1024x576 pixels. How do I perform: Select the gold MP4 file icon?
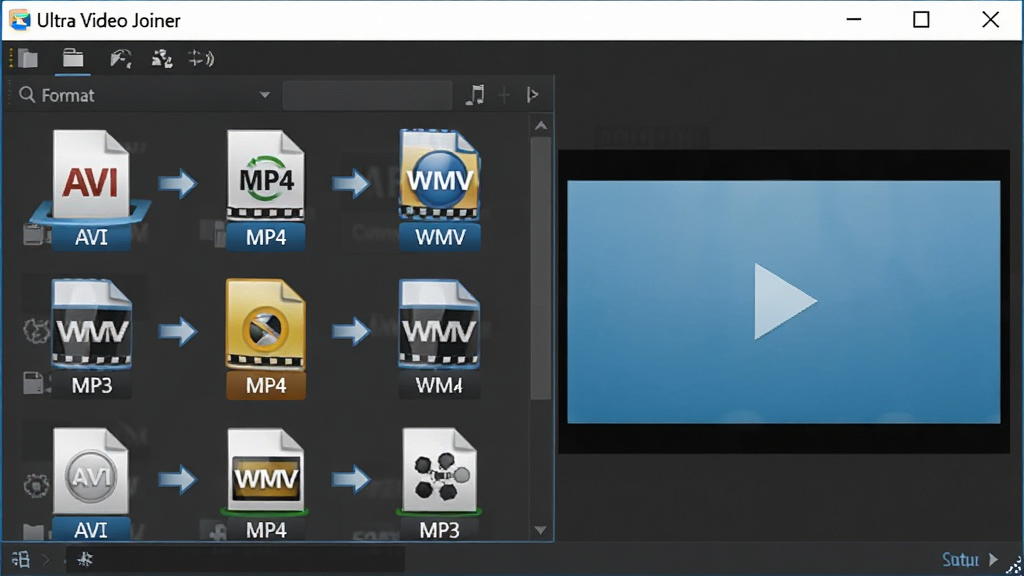(x=265, y=325)
